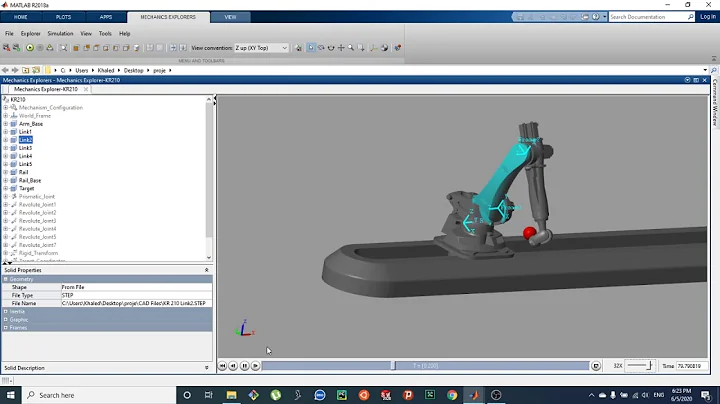The width and height of the screenshot is (720, 404).
Task: Step animation forward one frame
Action: point(255,366)
